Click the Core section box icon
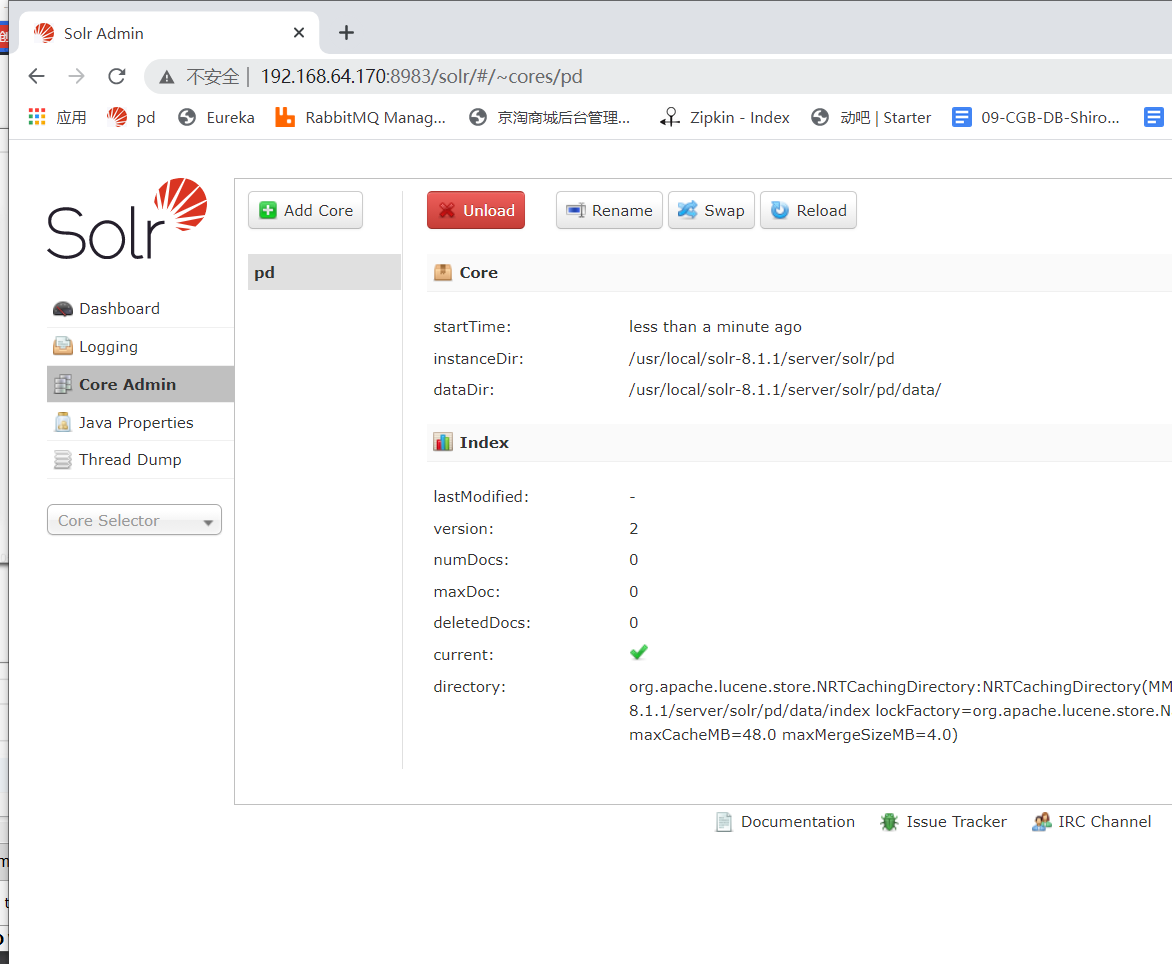This screenshot has height=964, width=1172. coord(442,272)
